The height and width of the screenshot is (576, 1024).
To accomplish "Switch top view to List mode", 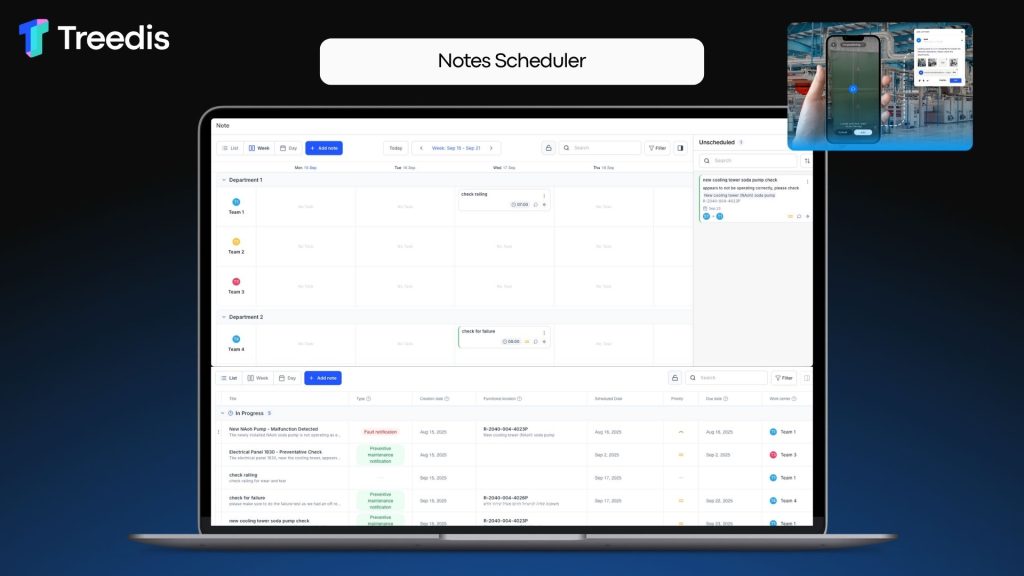I will coord(230,148).
